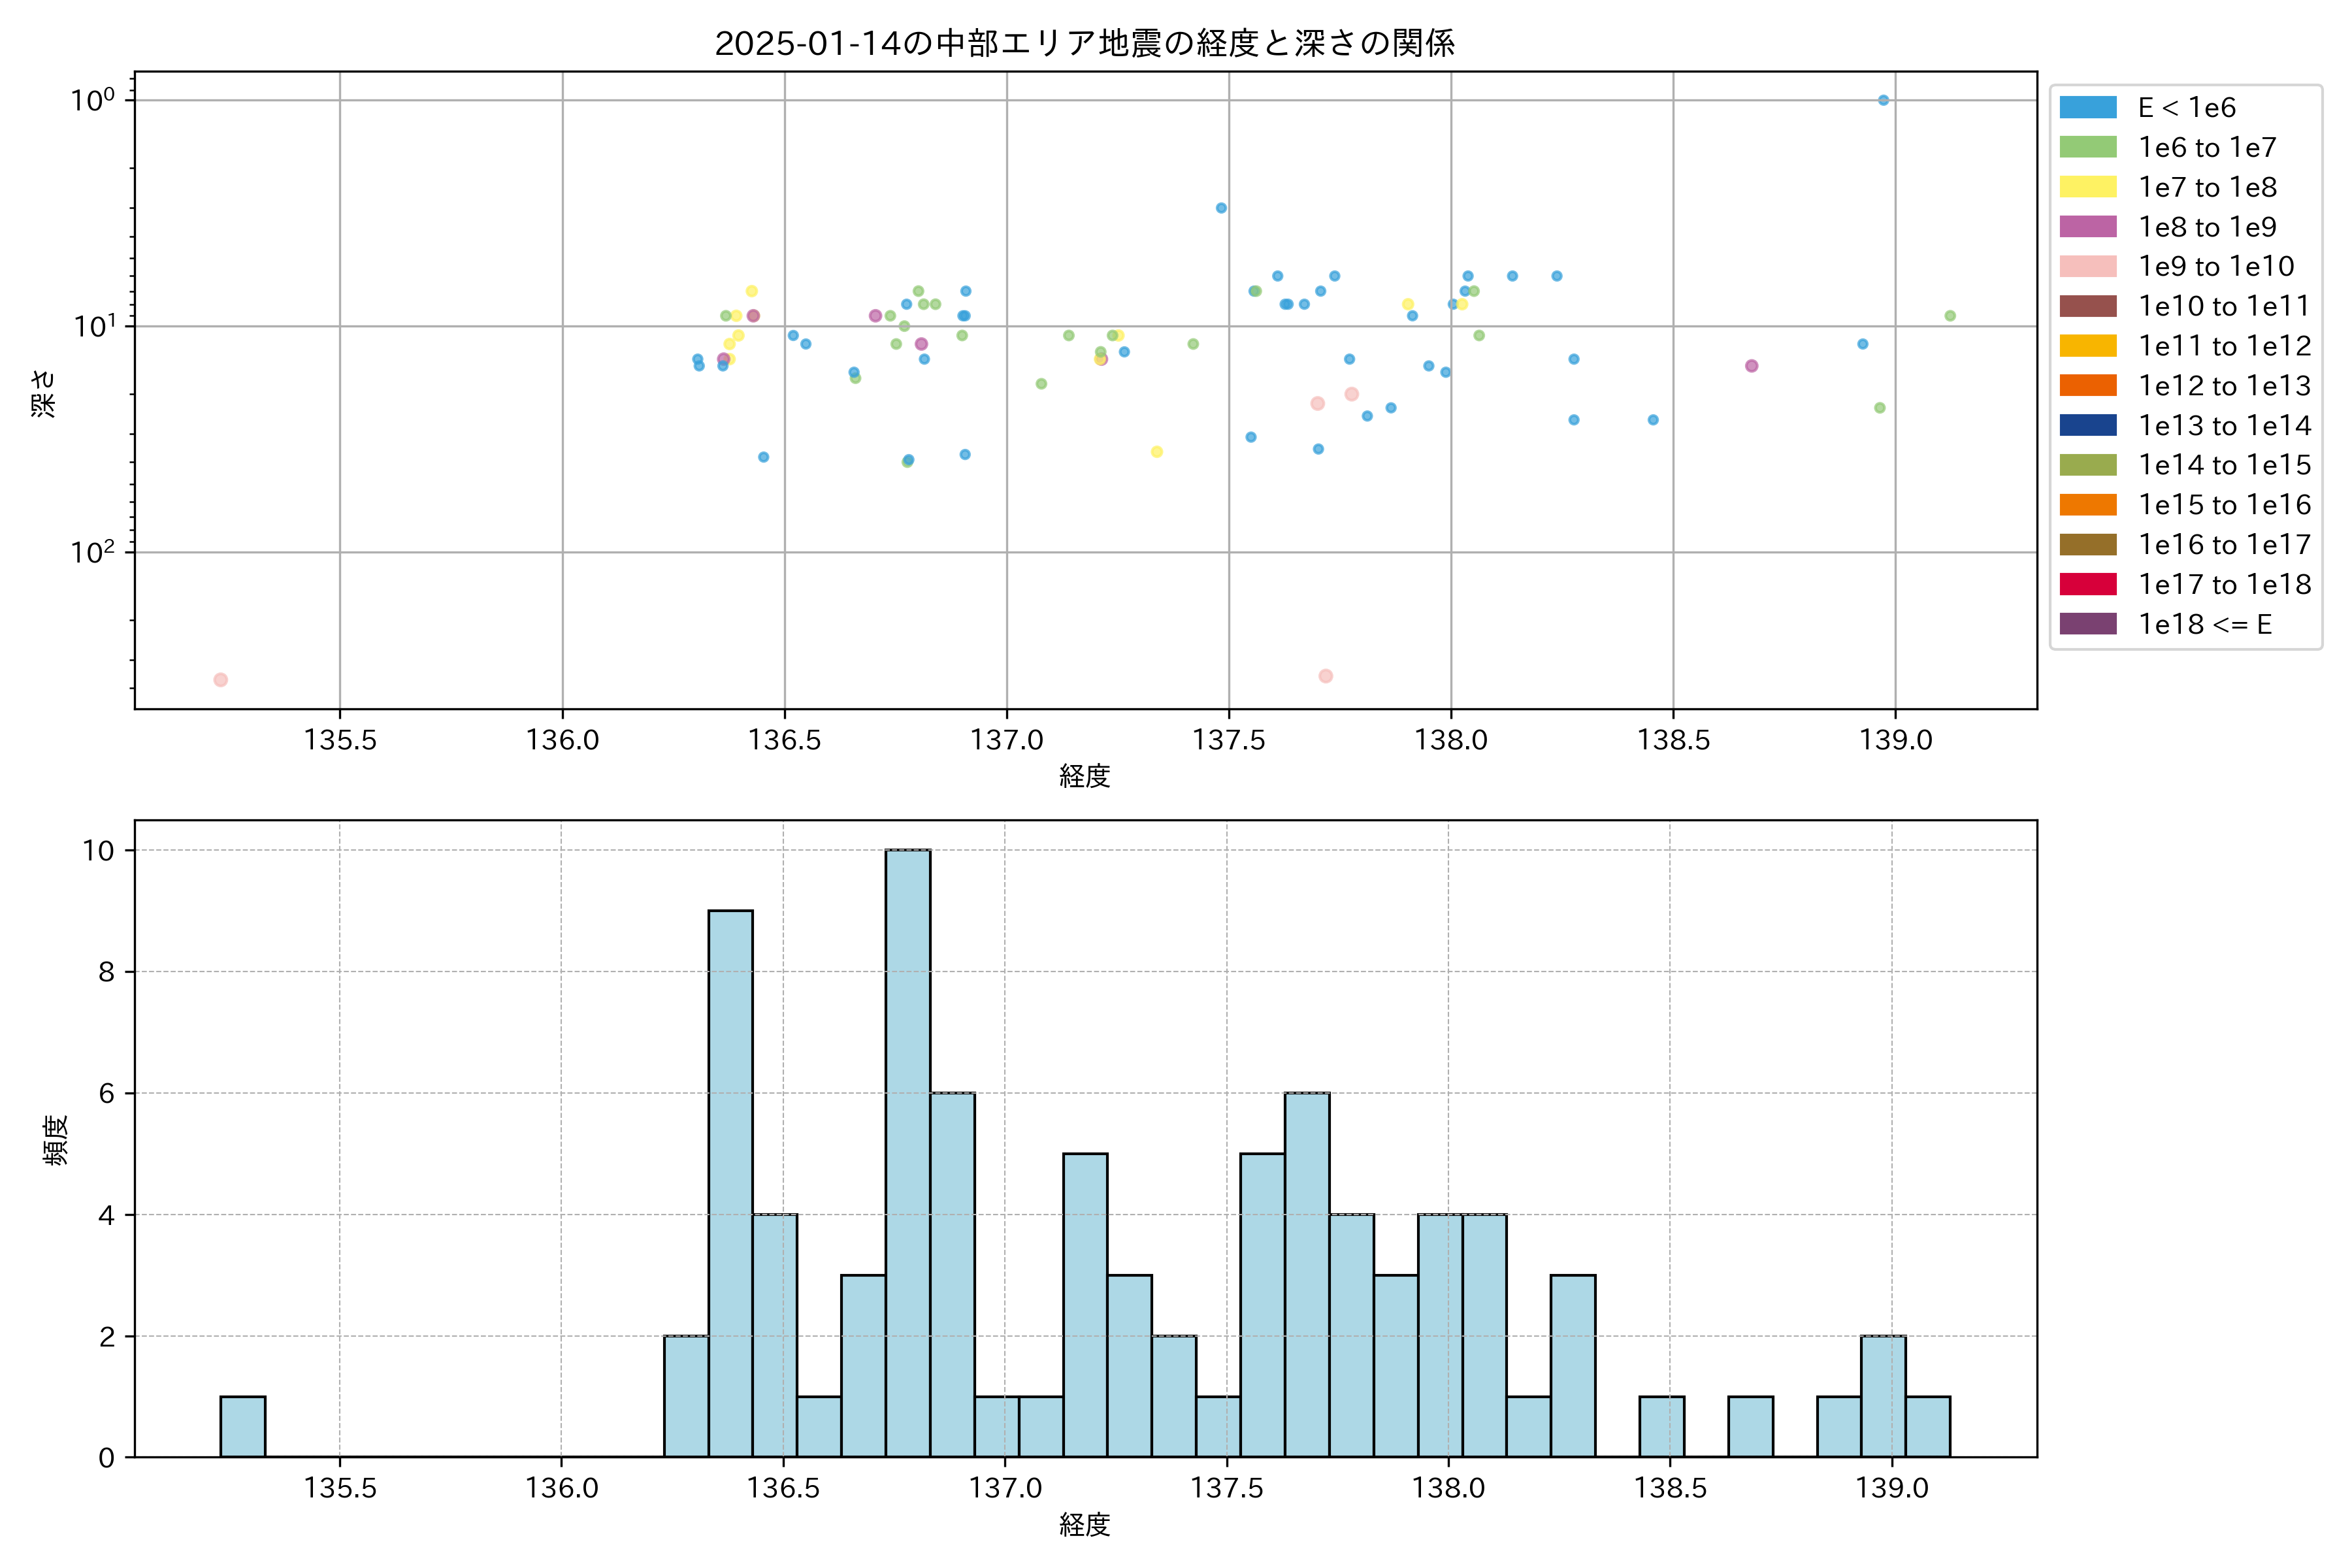Click the chart title text at top
The width and height of the screenshot is (2352, 1568).
1084,43
